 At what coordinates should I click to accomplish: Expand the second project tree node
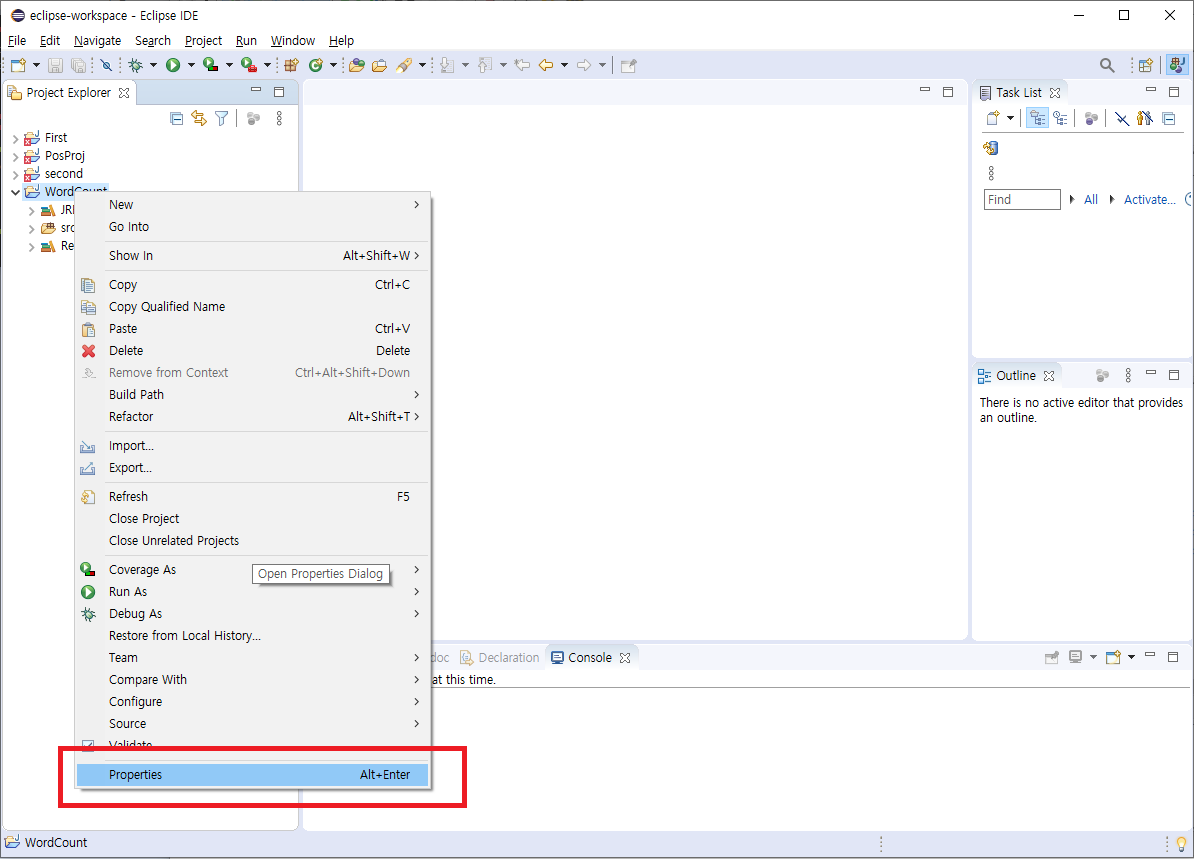tap(15, 174)
